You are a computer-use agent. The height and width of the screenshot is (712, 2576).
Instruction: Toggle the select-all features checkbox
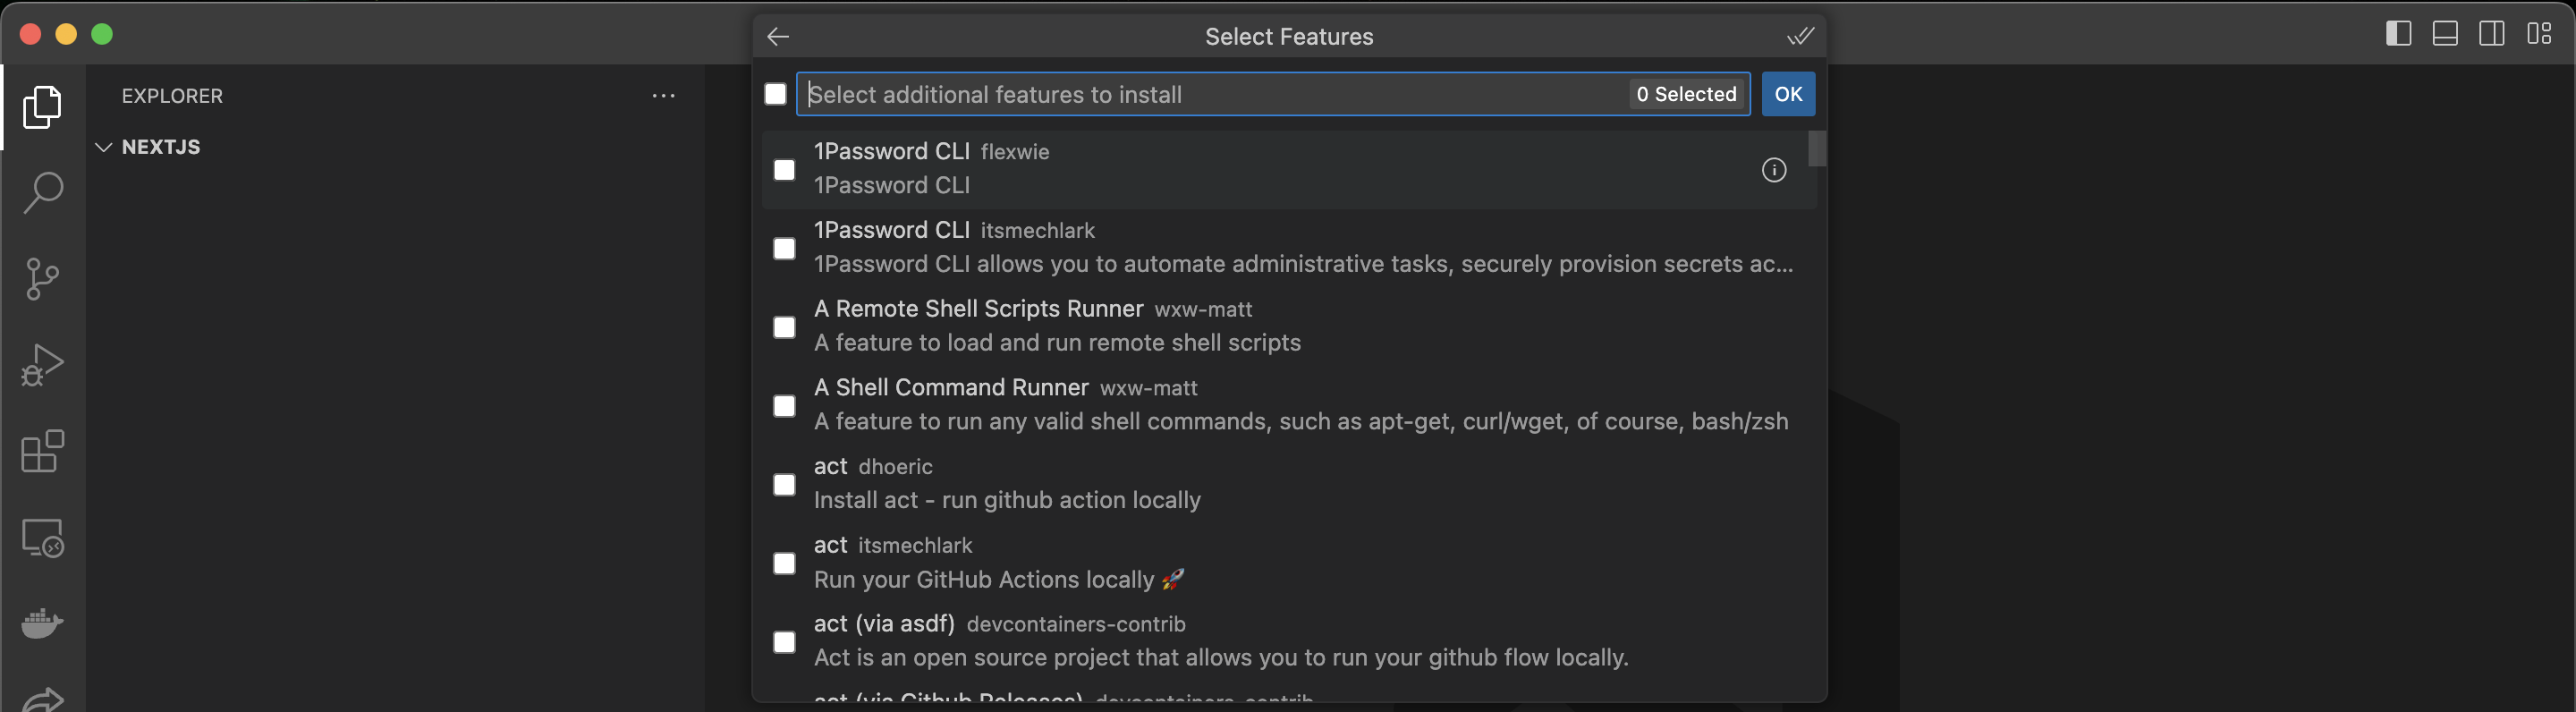[x=775, y=94]
